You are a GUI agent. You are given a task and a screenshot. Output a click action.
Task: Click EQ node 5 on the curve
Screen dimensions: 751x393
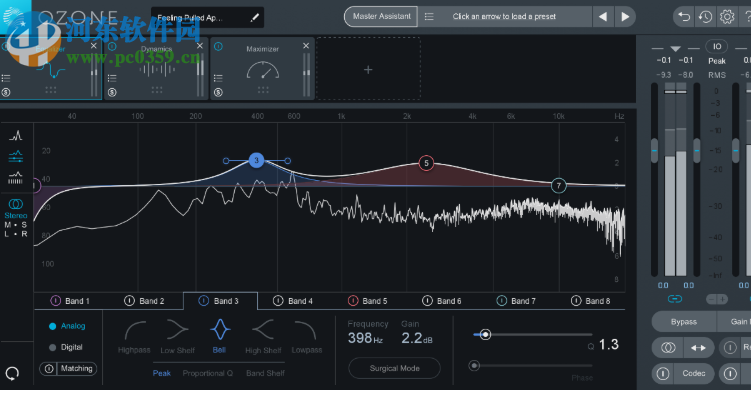click(x=426, y=163)
